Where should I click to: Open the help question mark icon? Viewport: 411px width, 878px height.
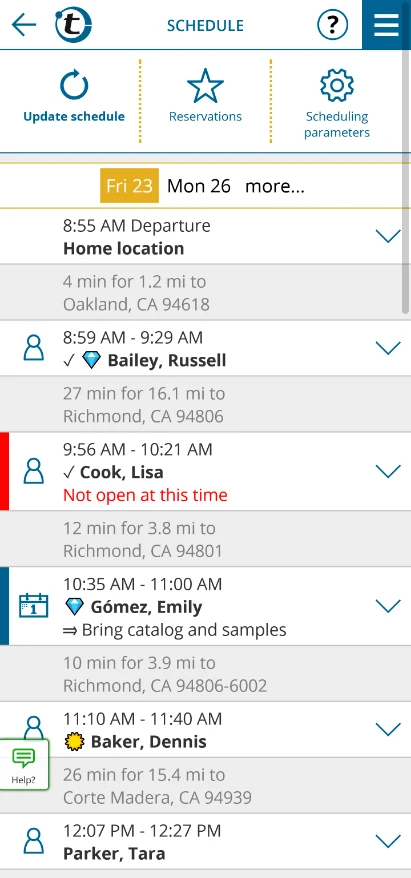[333, 25]
